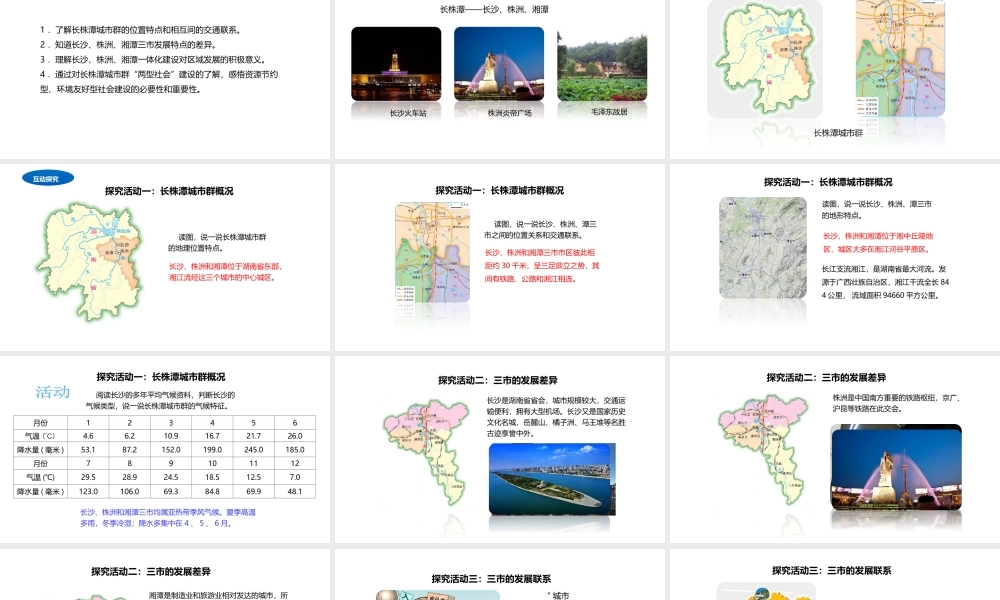Click the 毛泽东故居 caption text
The image size is (1000, 600).
tap(609, 112)
